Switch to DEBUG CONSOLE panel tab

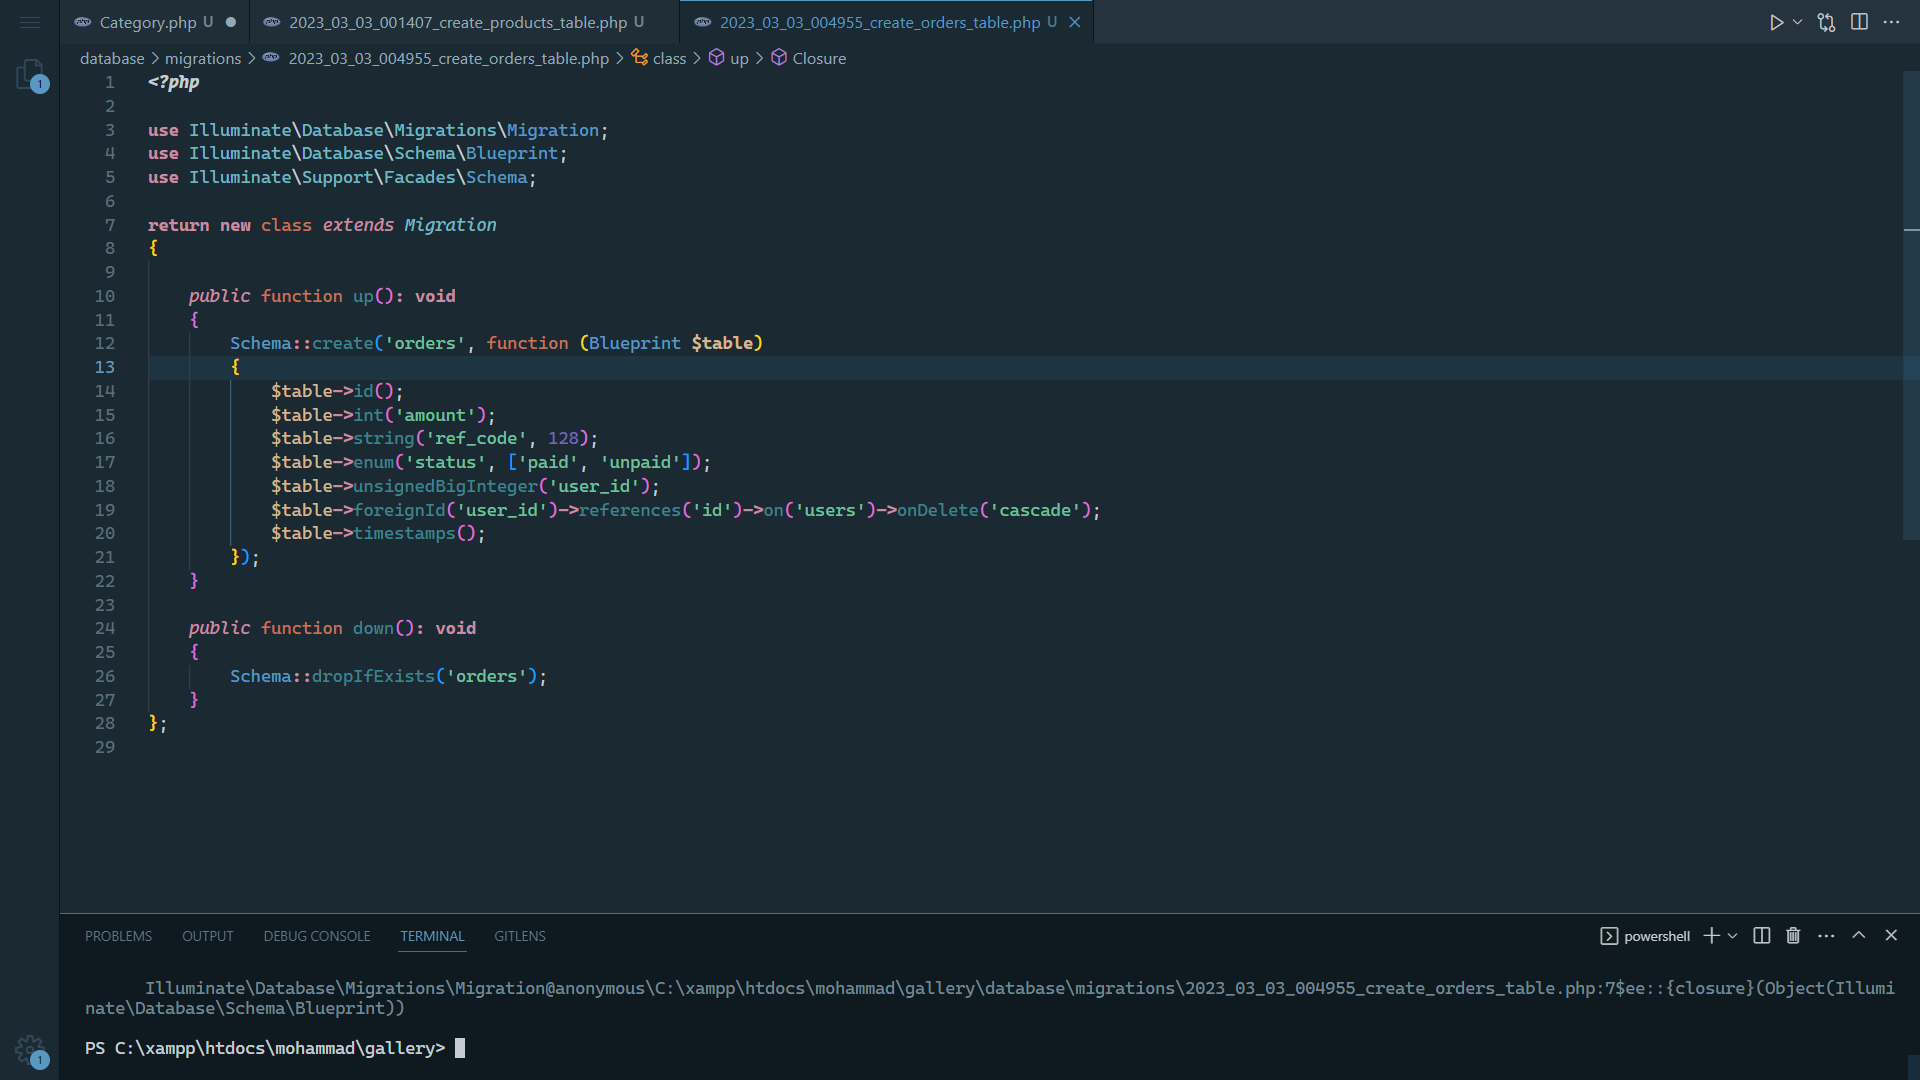[x=317, y=936]
